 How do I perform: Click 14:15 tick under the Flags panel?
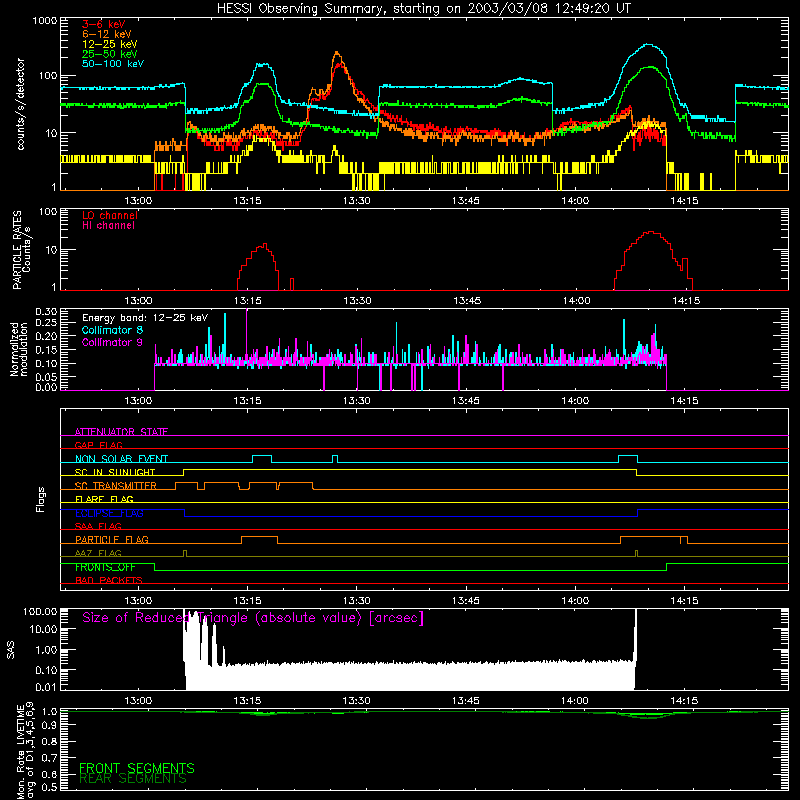[x=684, y=601]
